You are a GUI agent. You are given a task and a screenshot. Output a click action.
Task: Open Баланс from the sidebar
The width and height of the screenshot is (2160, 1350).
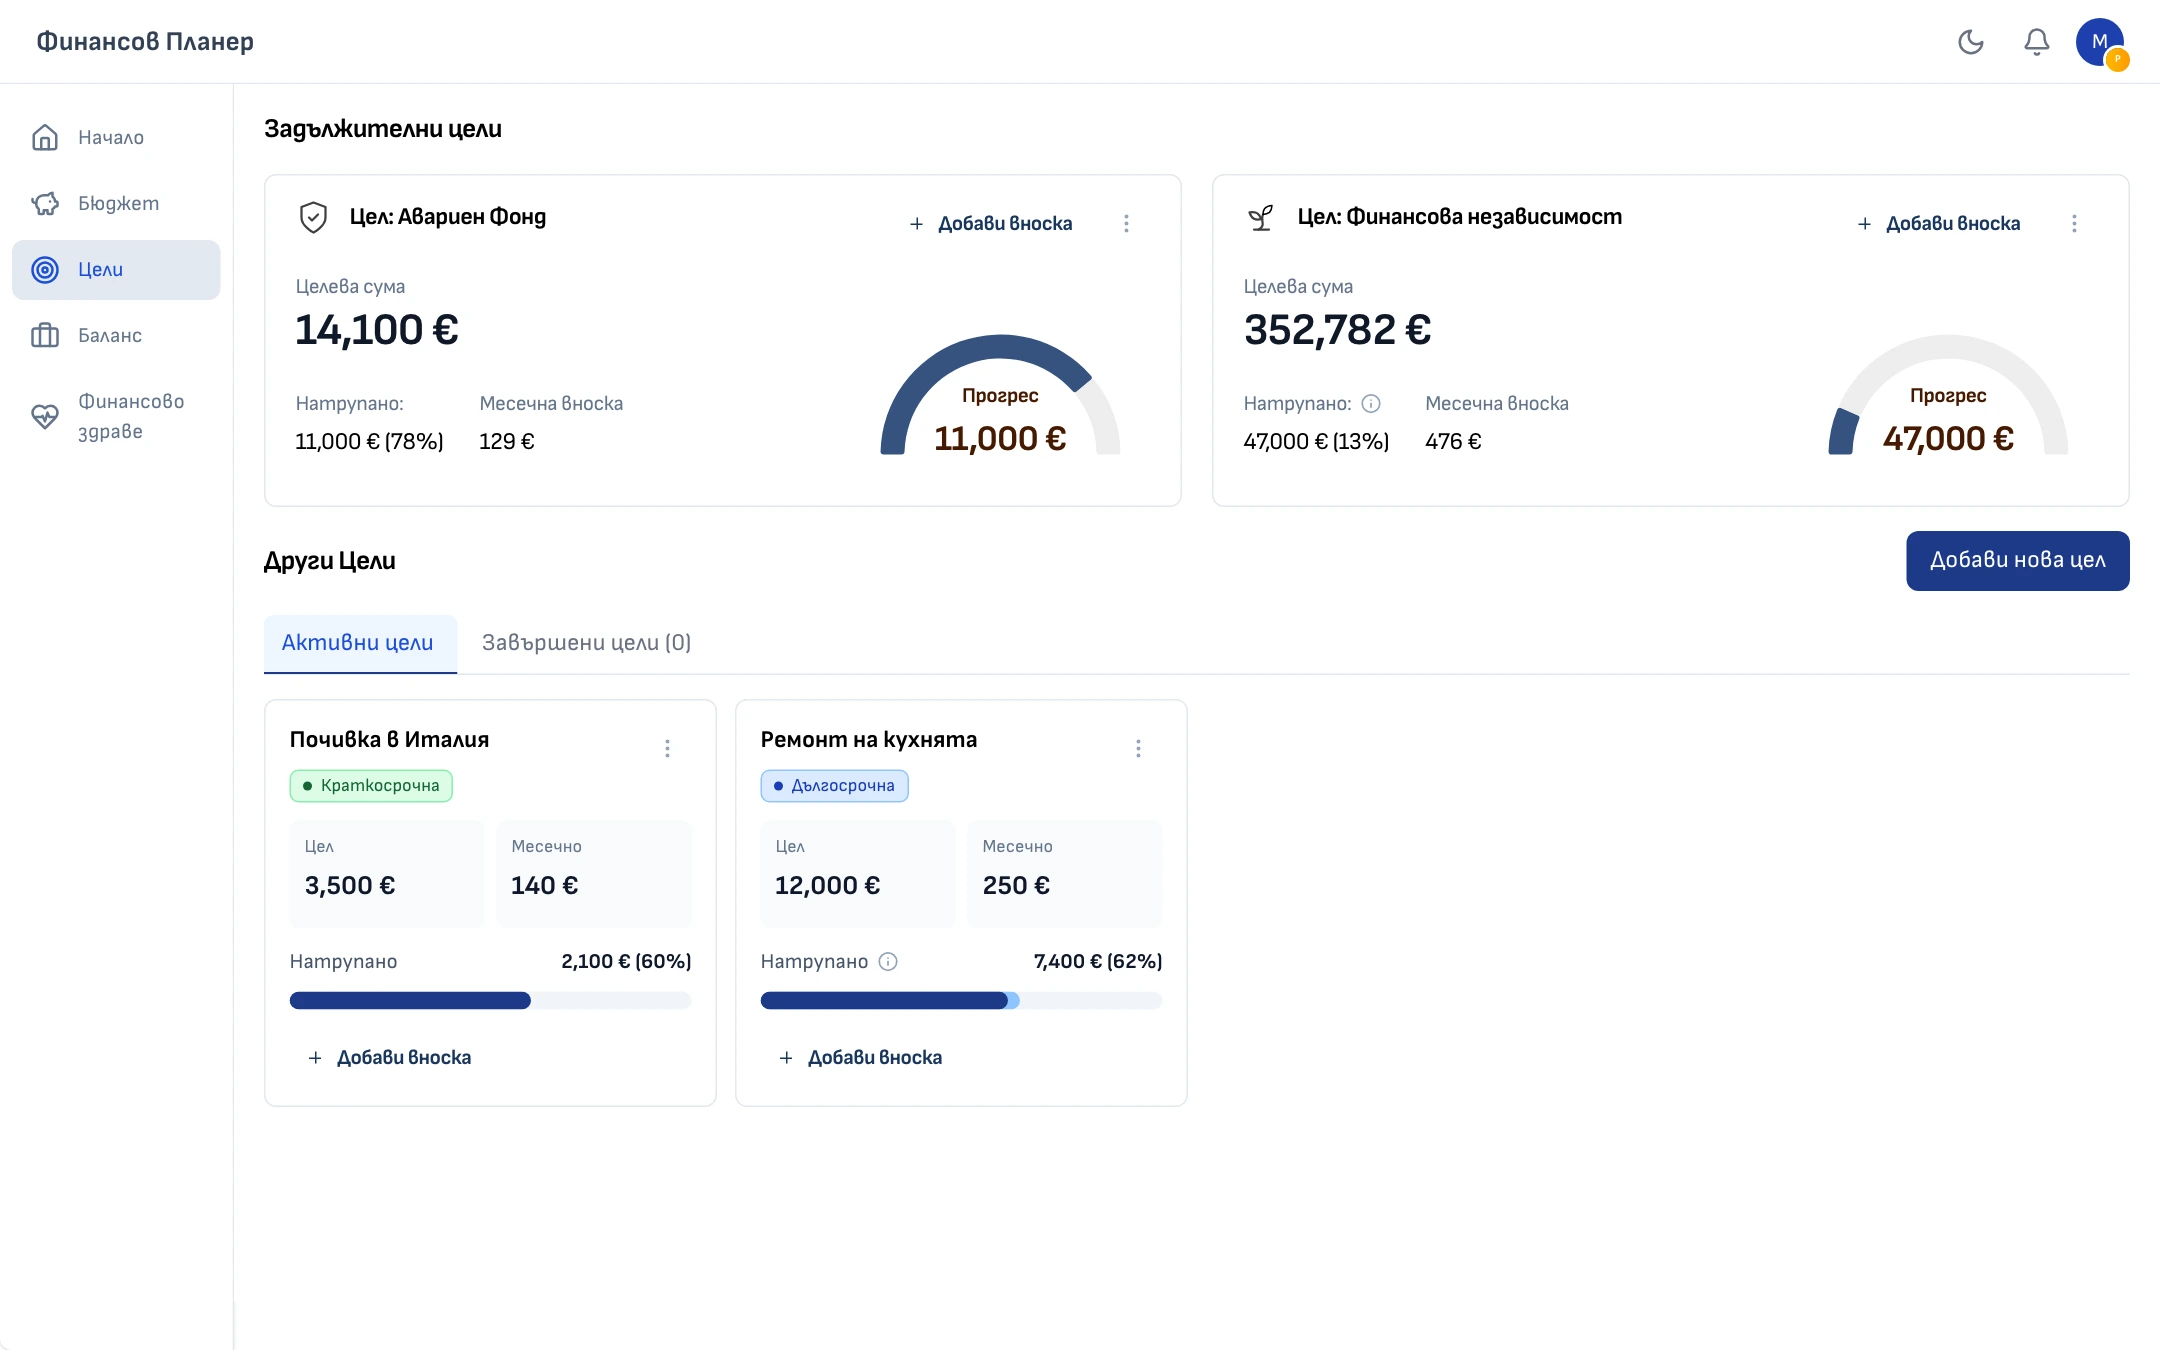tap(116, 335)
